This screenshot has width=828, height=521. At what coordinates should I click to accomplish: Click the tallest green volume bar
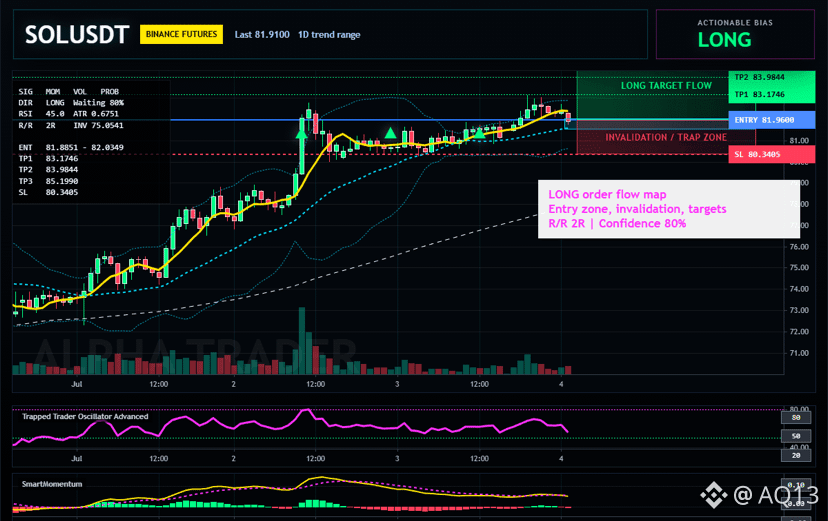point(302,340)
